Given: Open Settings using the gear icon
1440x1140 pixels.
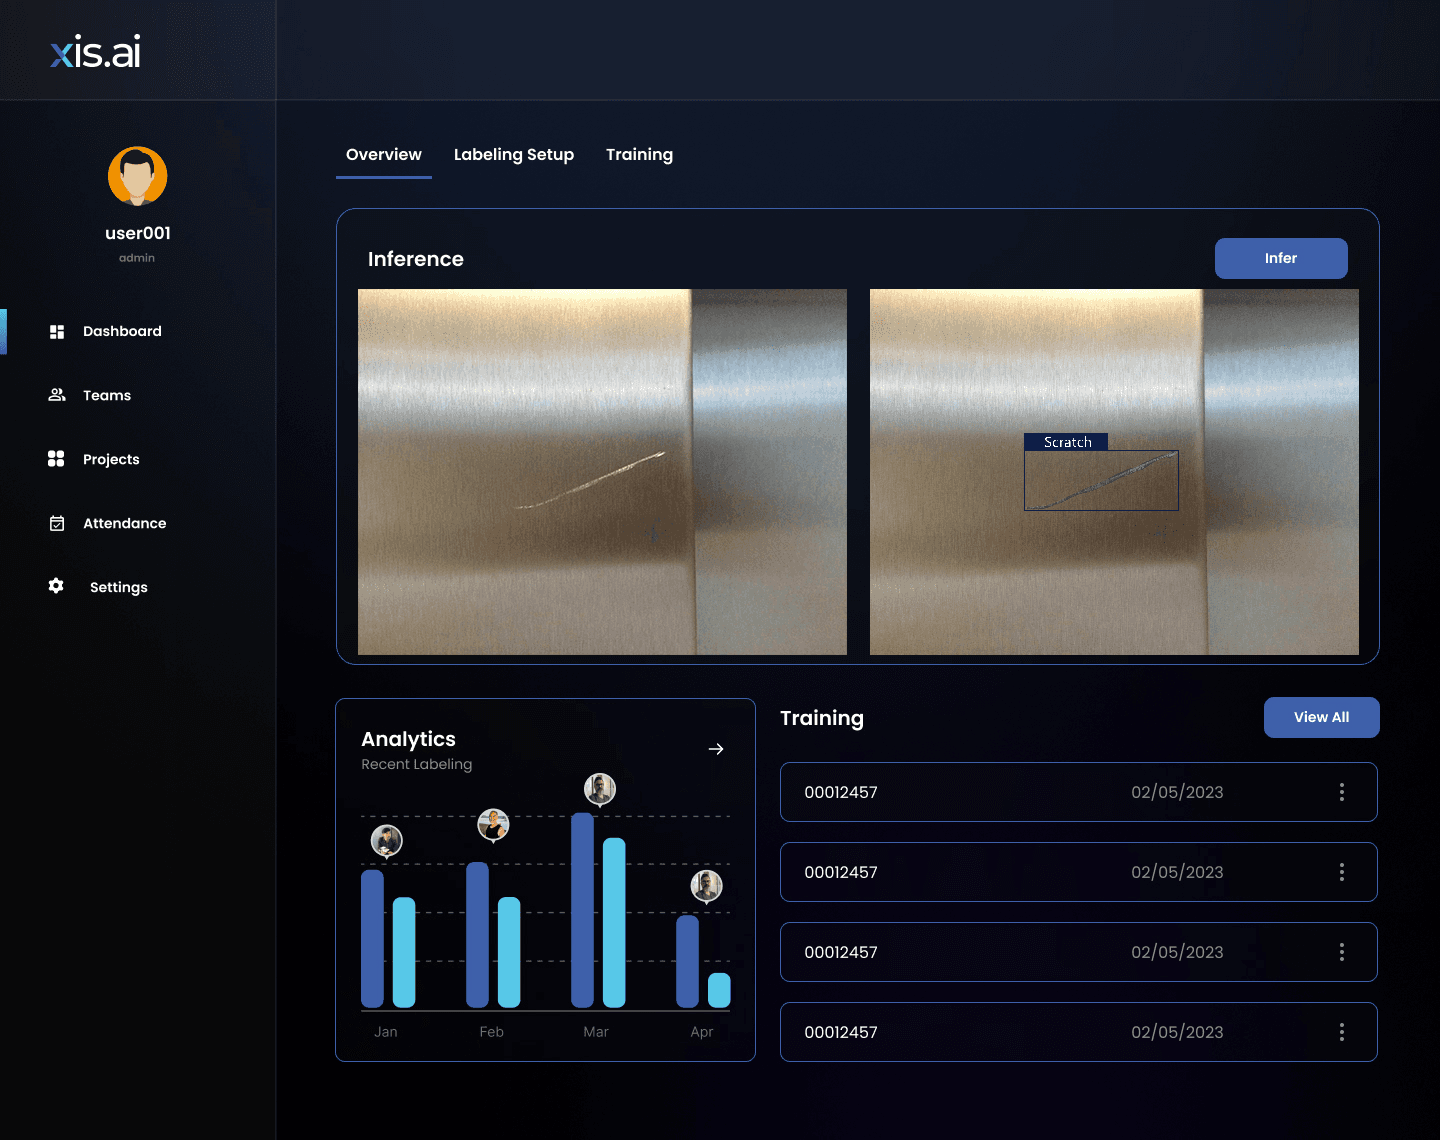Looking at the screenshot, I should pyautogui.click(x=56, y=586).
